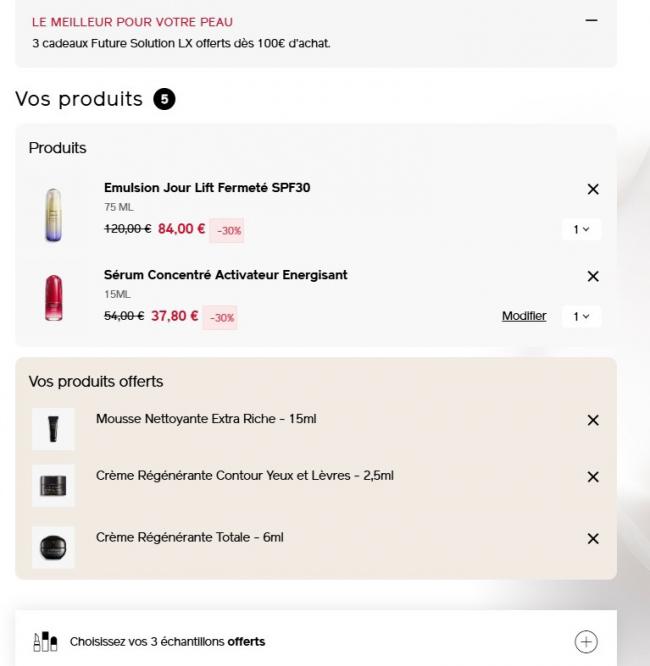Open quantity dropdown for Emulsion Jour Lift
This screenshot has height=666, width=650.
click(x=581, y=230)
